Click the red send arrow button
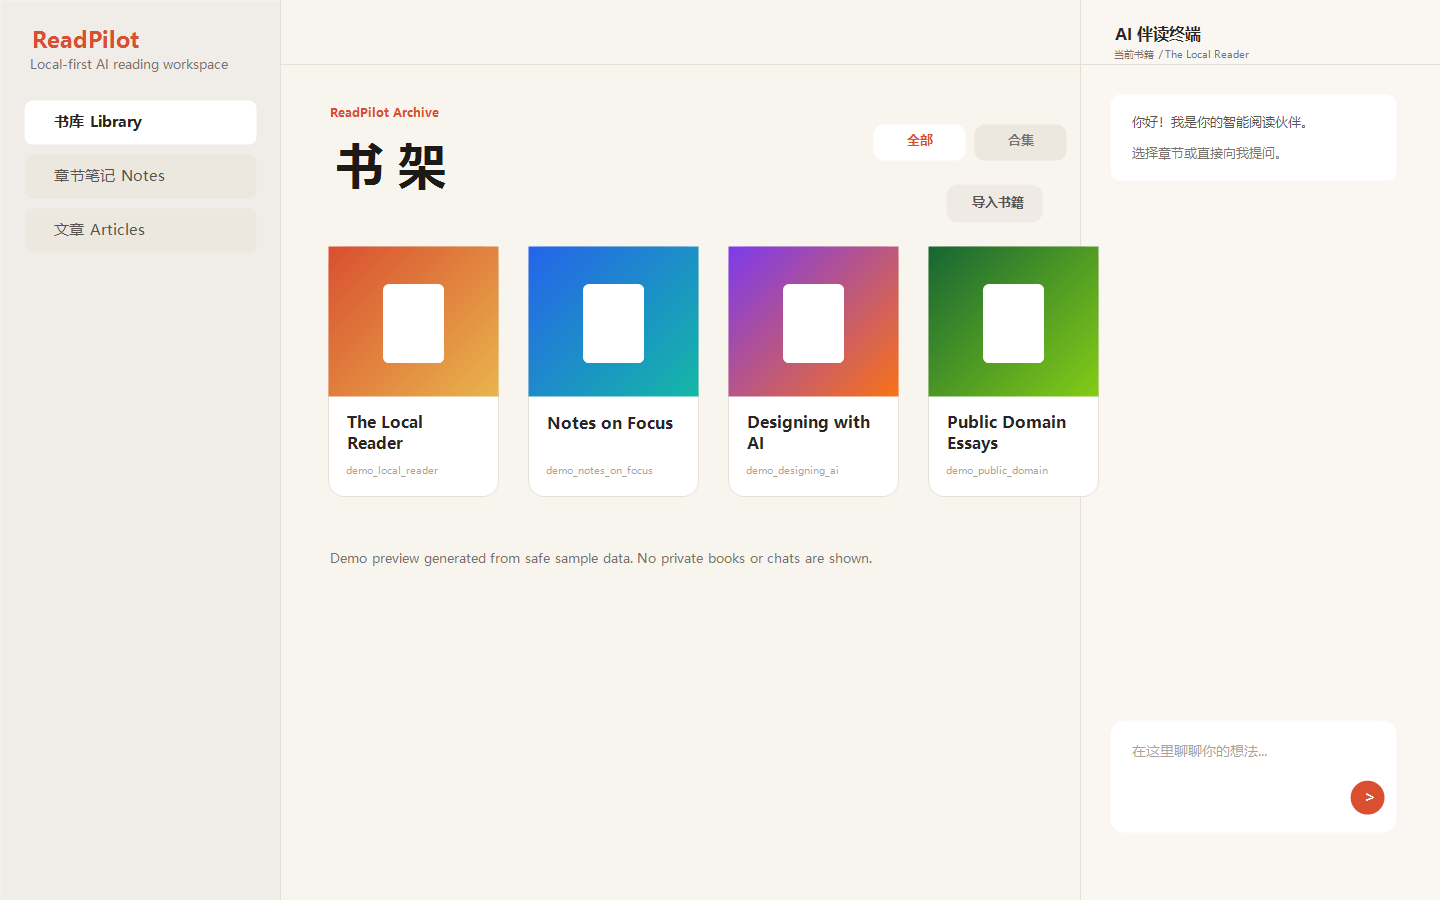 tap(1367, 797)
